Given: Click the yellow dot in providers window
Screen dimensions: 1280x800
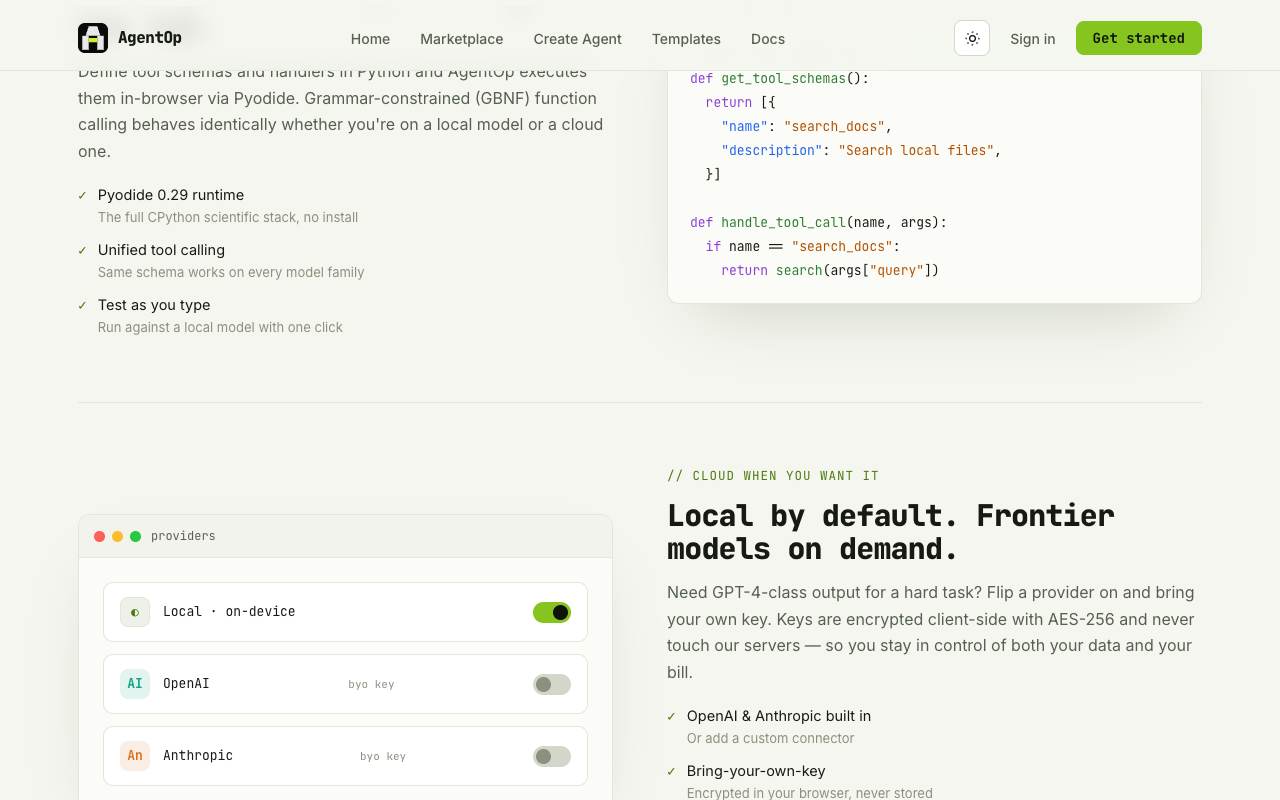Looking at the screenshot, I should tap(118, 536).
